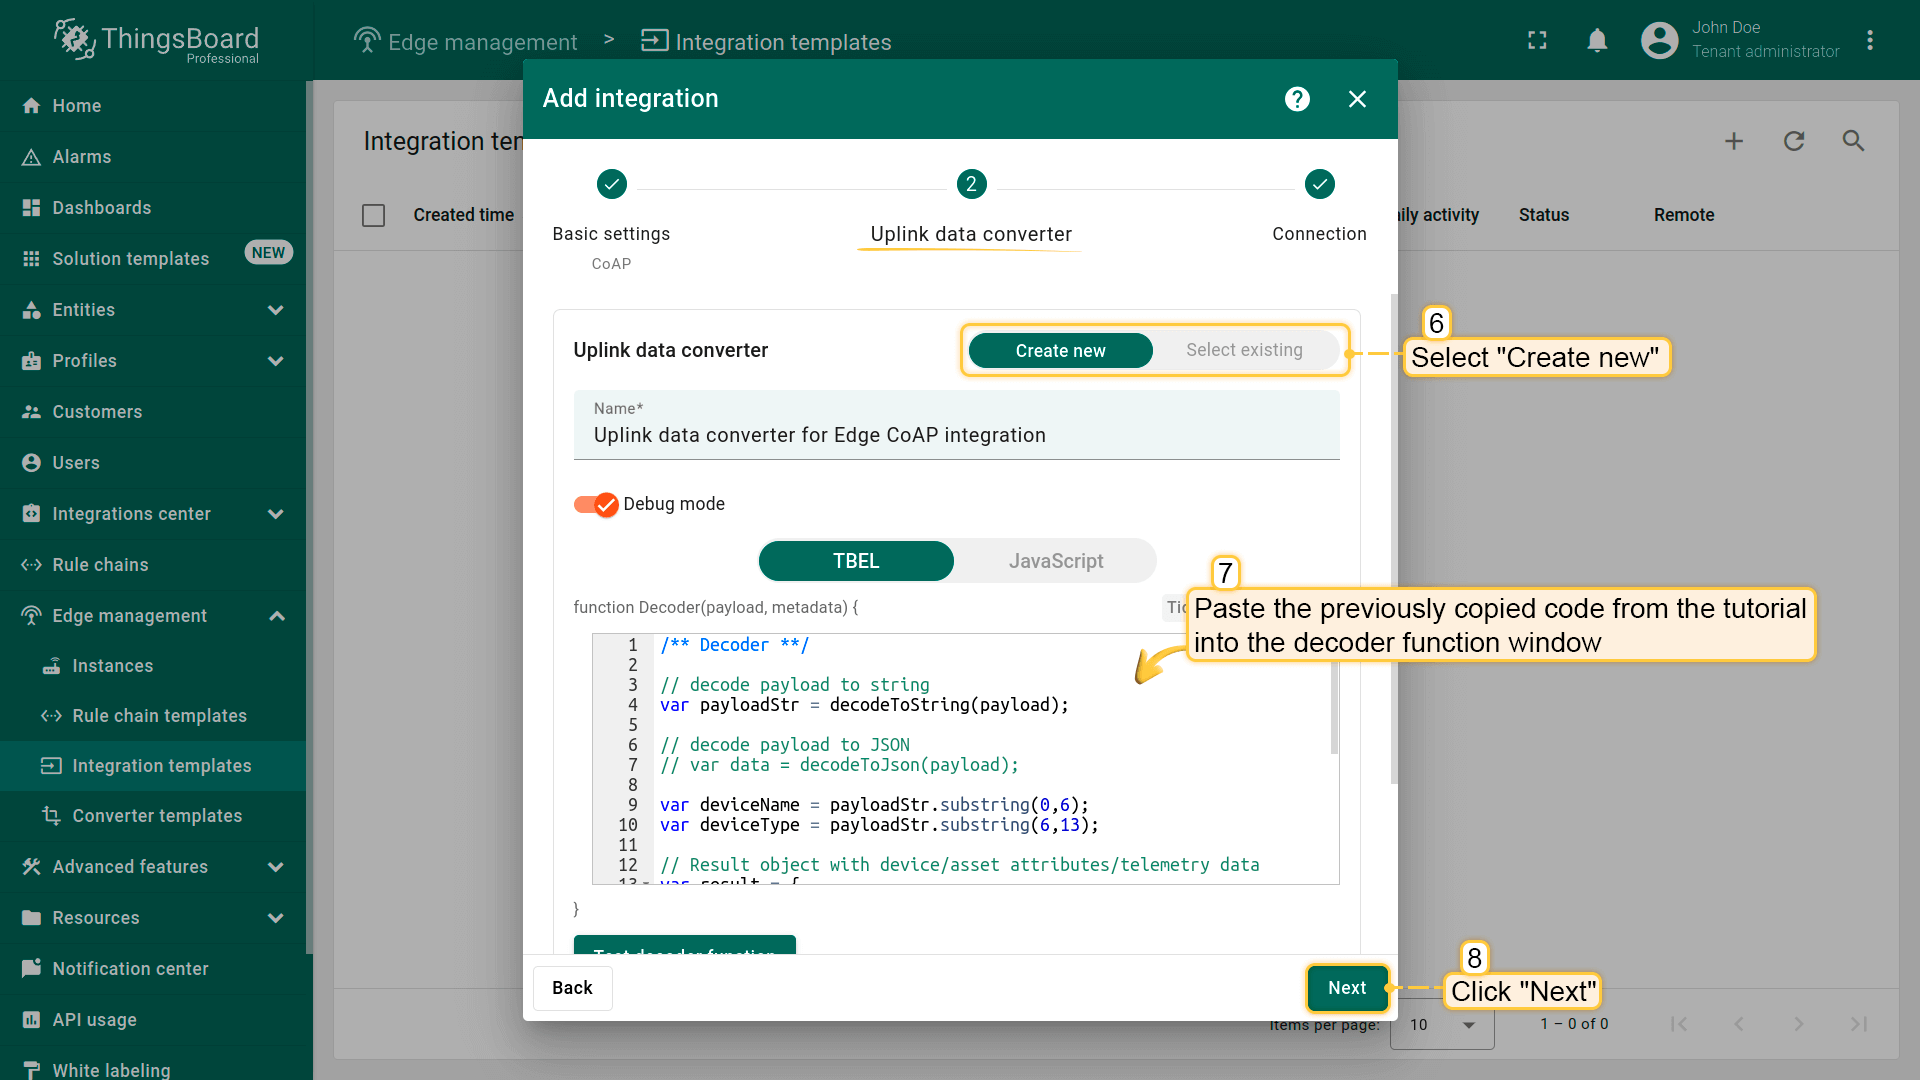Check the select-all table checkbox

pos(373,215)
